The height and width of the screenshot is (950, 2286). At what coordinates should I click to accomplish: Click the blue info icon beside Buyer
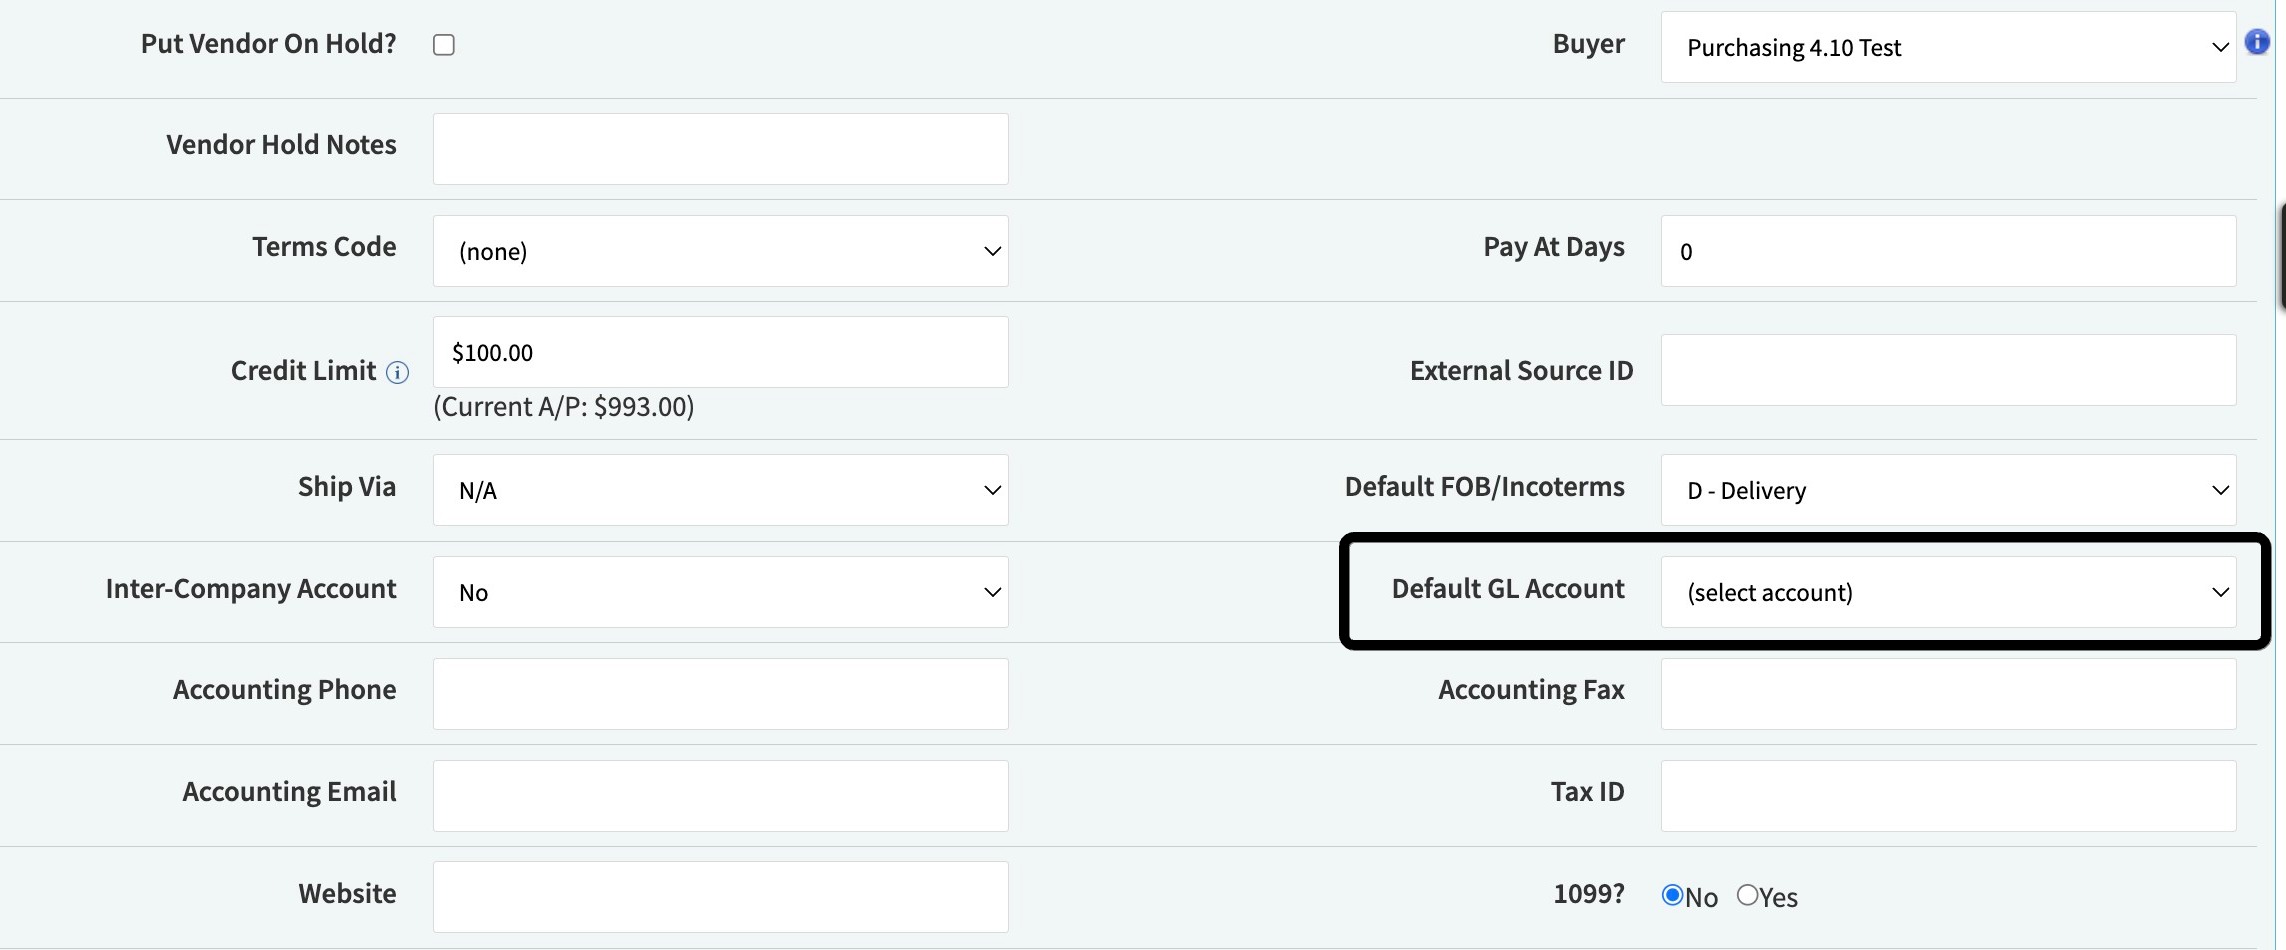click(x=2257, y=42)
